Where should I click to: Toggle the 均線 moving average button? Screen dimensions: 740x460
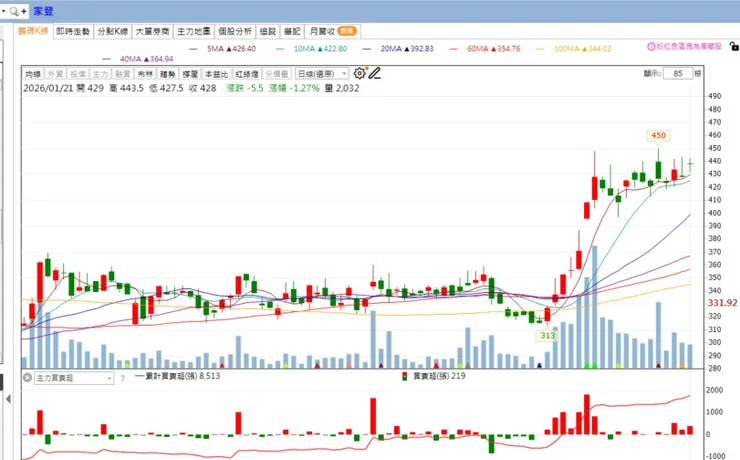(33, 74)
